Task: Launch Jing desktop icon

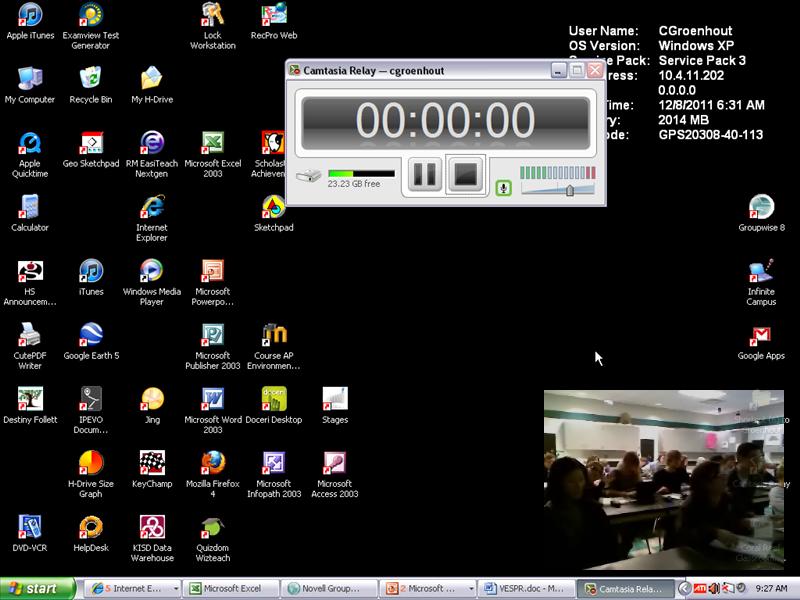Action: coord(152,406)
